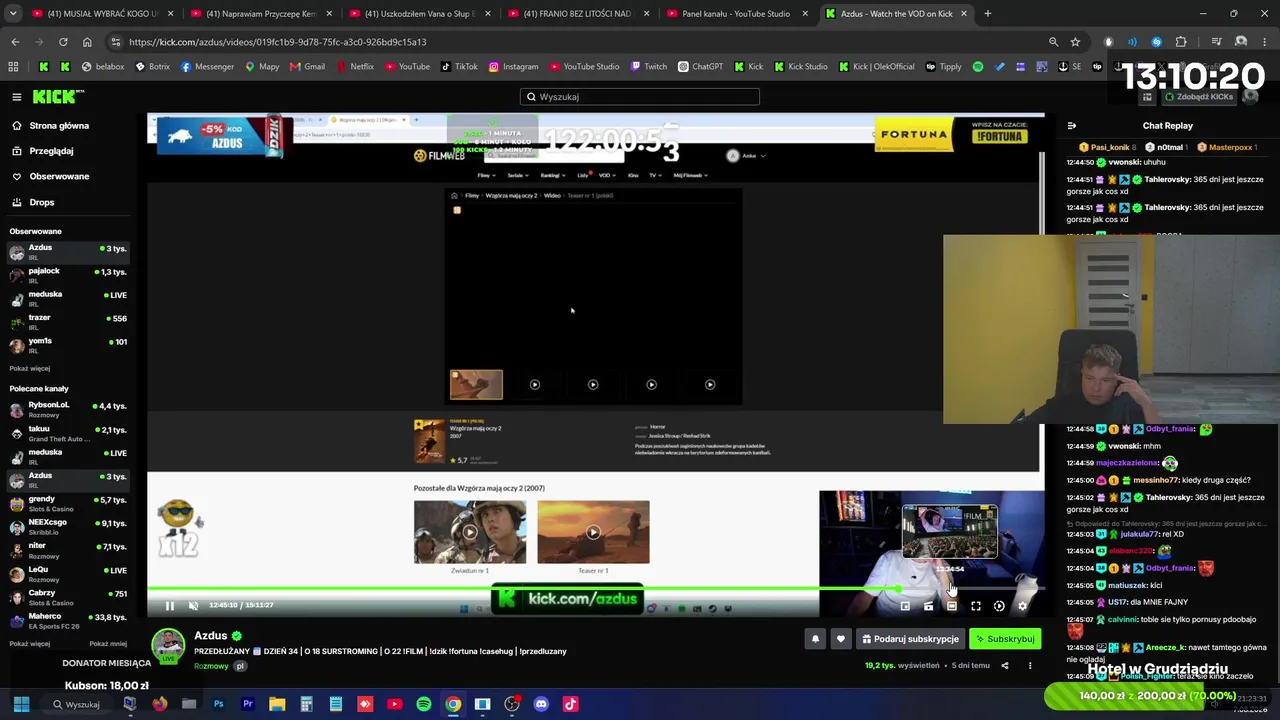Open Obserwowane page in sidebar
This screenshot has width=1280, height=720.
[x=59, y=176]
